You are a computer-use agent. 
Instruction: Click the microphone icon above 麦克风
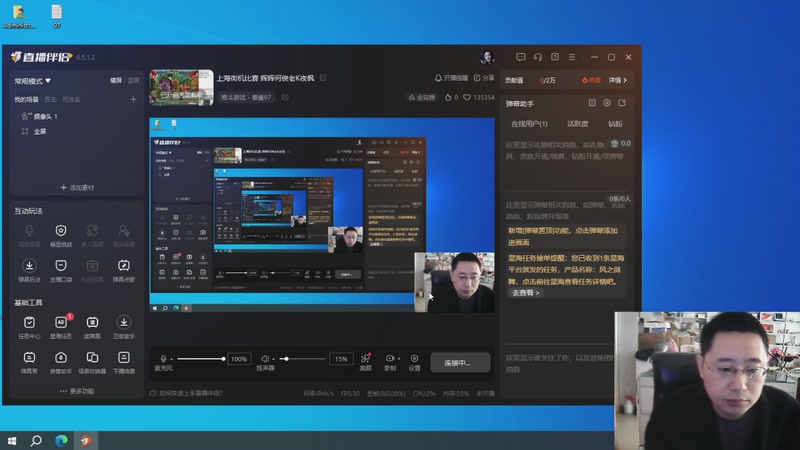tap(163, 359)
